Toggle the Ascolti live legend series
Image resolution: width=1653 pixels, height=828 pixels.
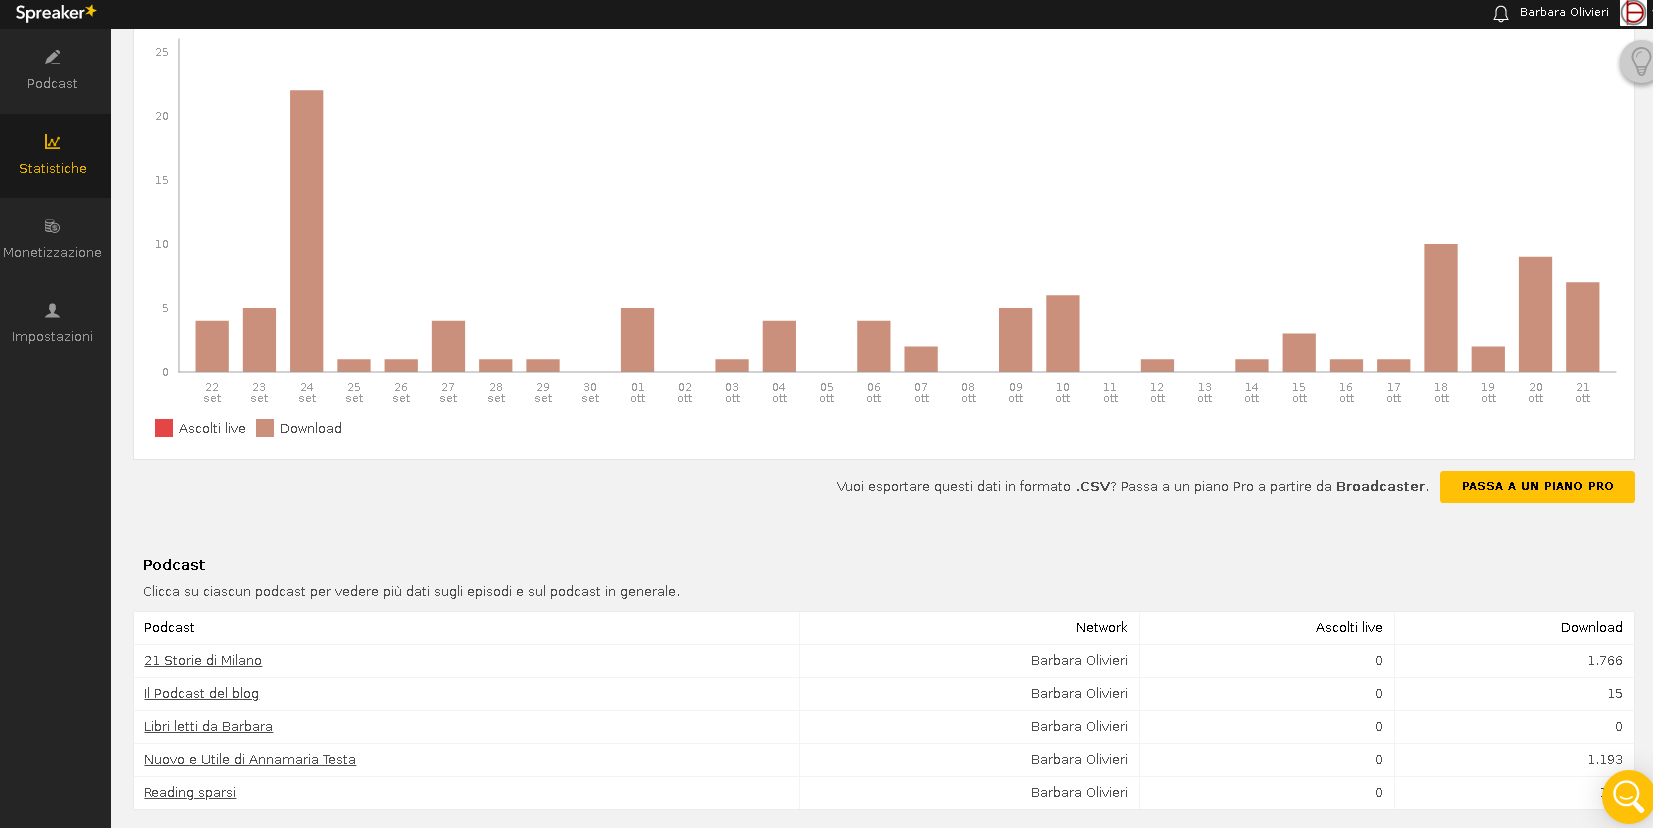200,428
